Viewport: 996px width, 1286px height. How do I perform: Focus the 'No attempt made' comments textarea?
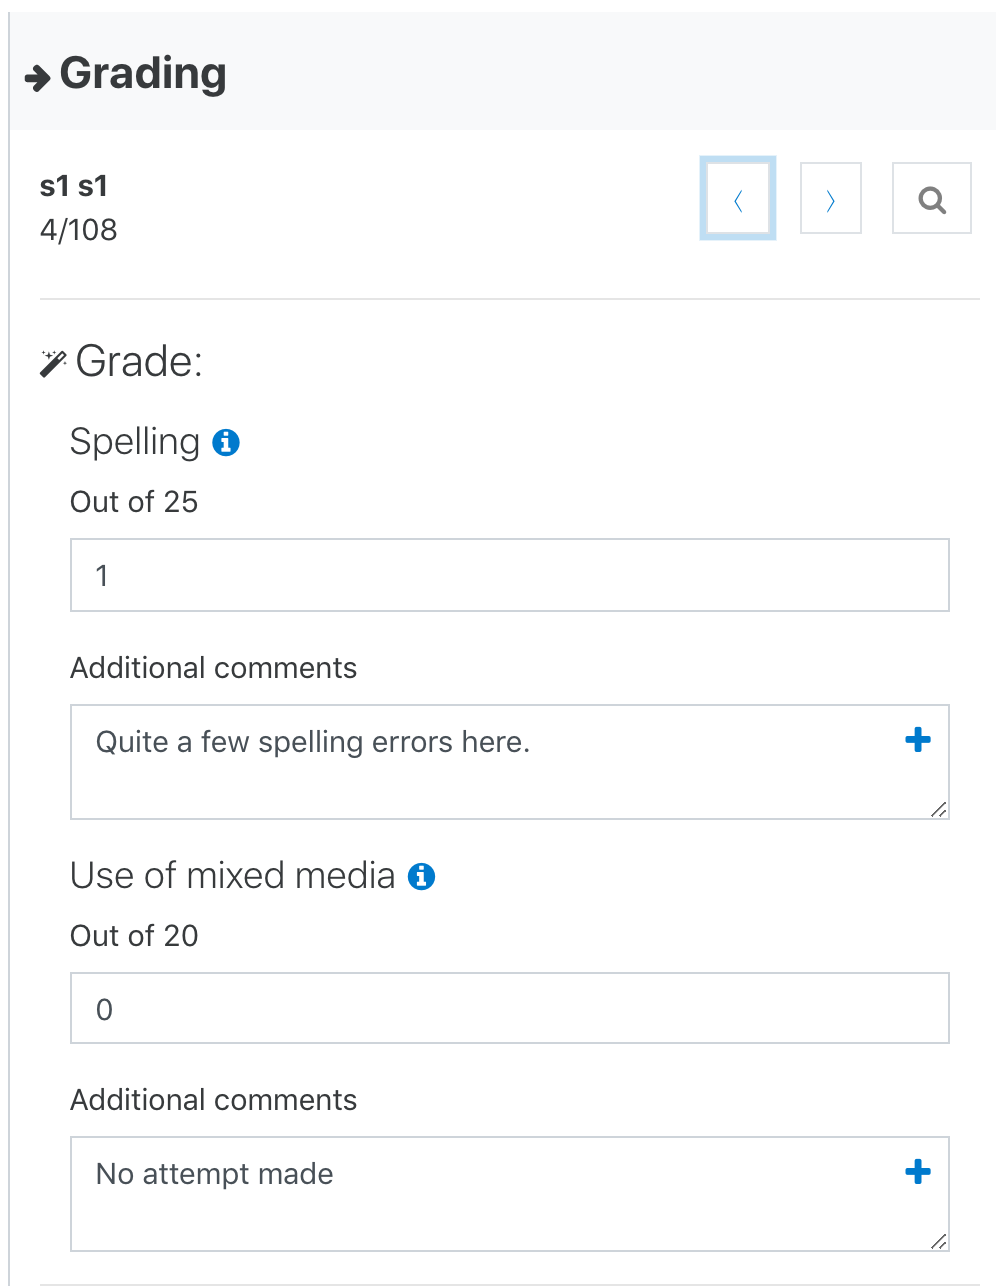click(510, 1194)
